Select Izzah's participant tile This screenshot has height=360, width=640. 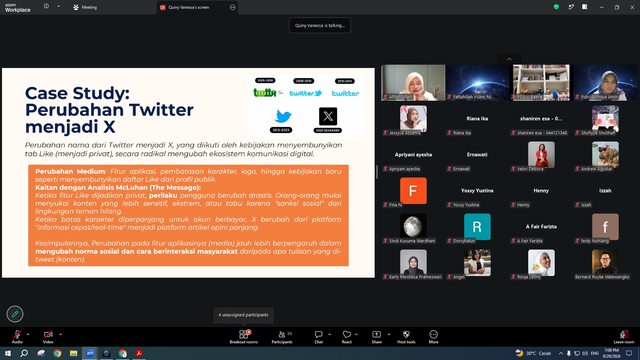(605, 191)
